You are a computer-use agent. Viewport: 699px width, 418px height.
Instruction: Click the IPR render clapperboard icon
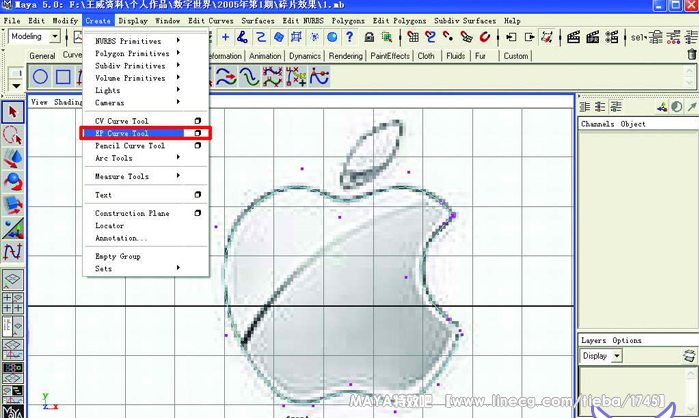coord(592,37)
